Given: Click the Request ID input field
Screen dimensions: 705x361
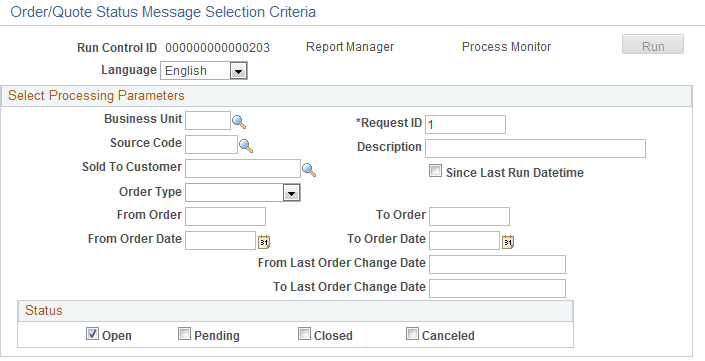Looking at the screenshot, I should (x=465, y=125).
